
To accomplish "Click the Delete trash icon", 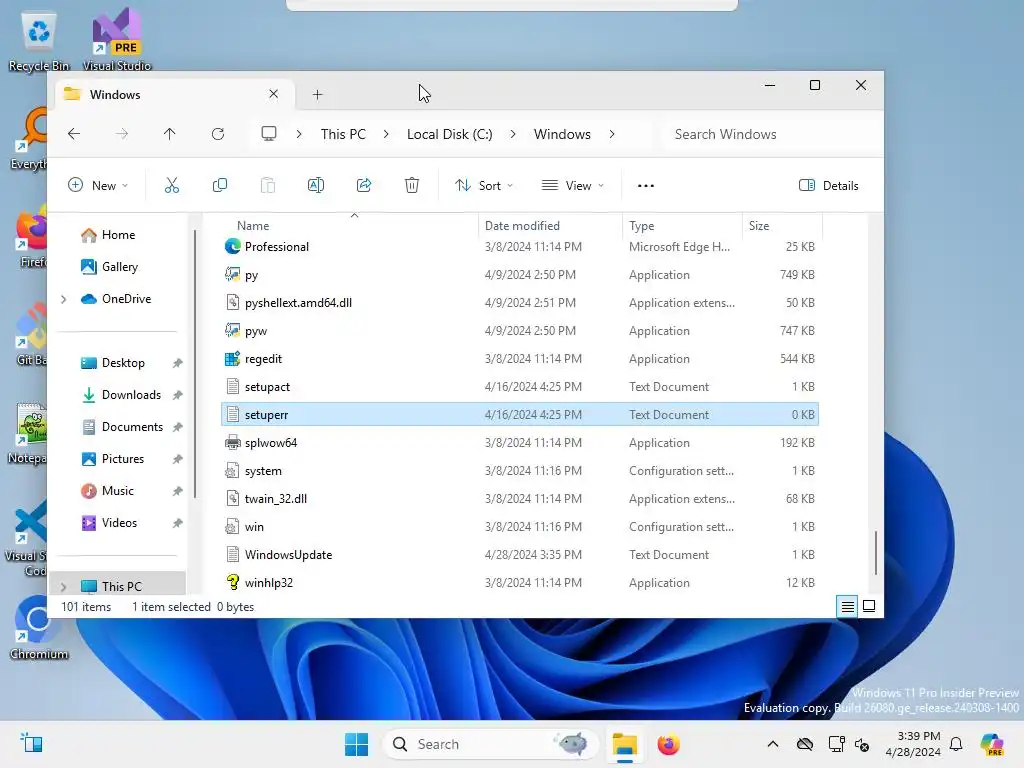I will pyautogui.click(x=411, y=185).
